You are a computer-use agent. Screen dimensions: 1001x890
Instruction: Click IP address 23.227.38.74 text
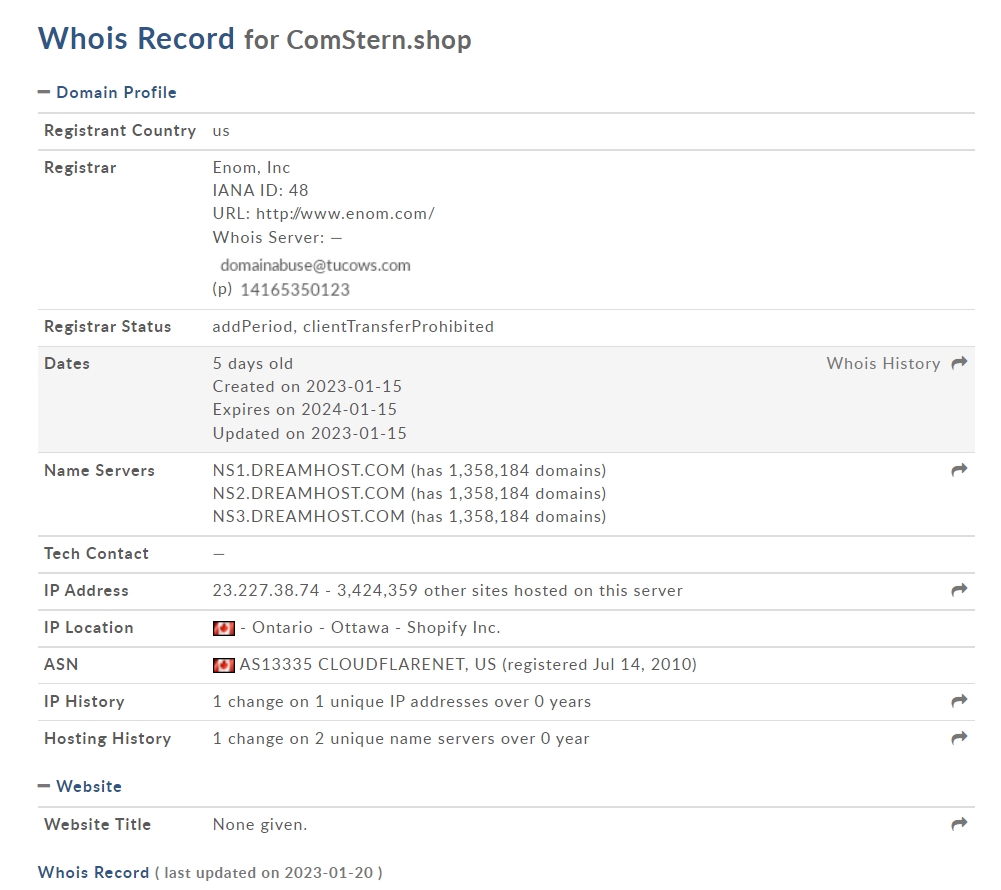click(x=266, y=591)
